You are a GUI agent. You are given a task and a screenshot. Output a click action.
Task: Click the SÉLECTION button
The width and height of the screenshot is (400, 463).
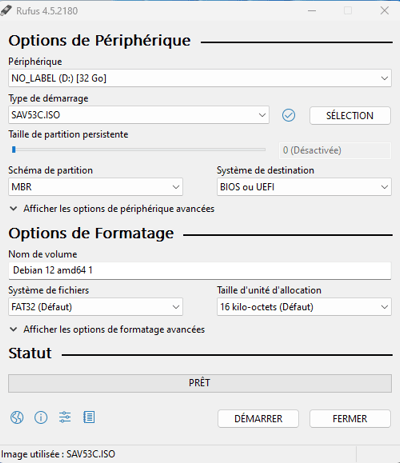point(350,116)
